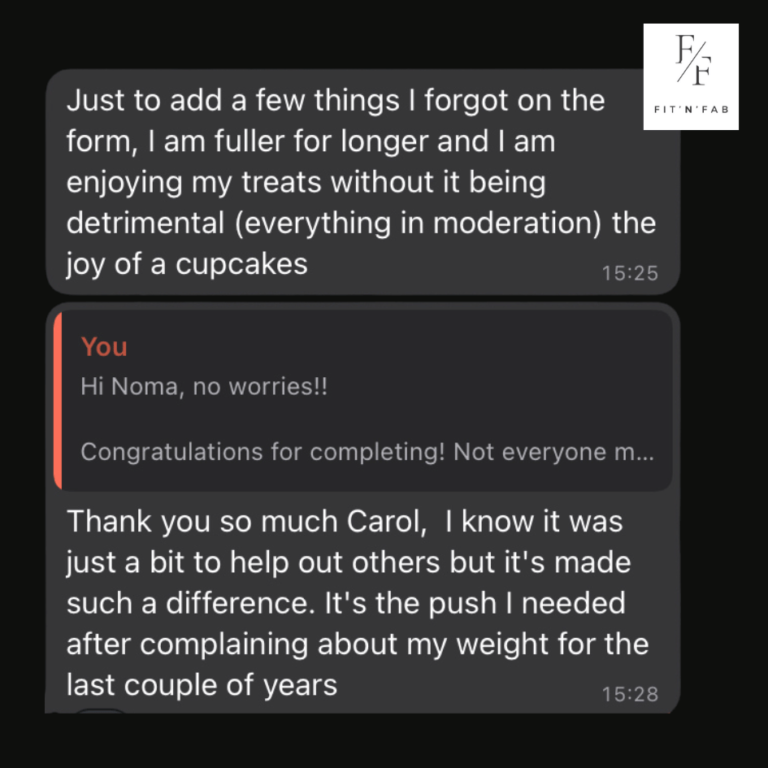Viewport: 768px width, 768px height.
Task: Click the text "last couple of years"
Action: click(x=201, y=686)
